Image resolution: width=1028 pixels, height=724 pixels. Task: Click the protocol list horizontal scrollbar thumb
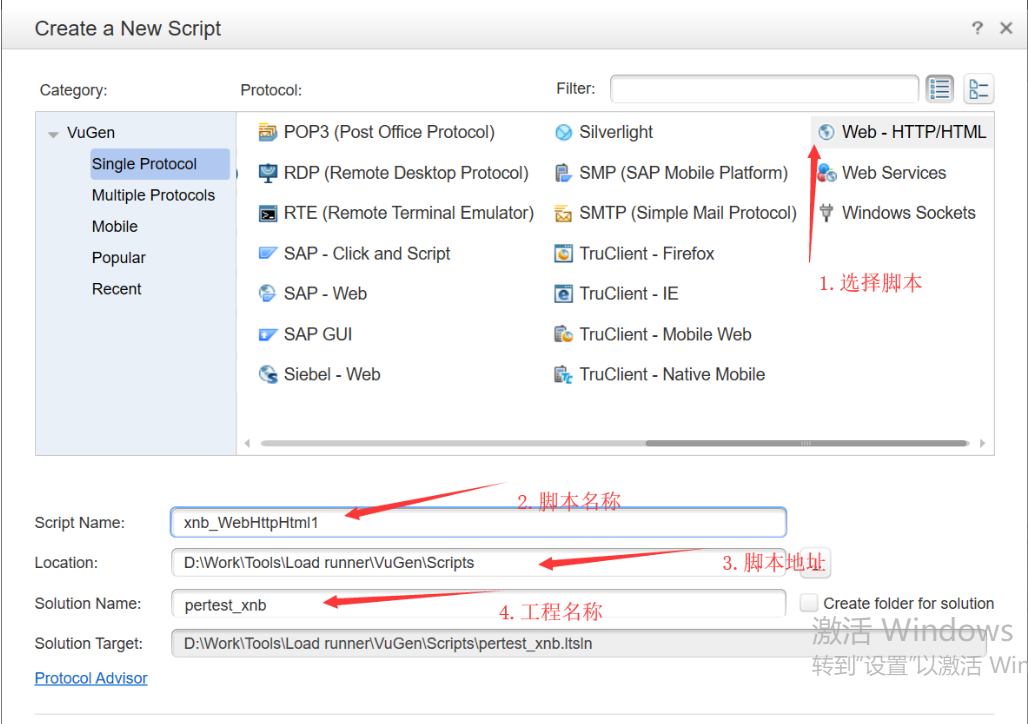click(x=806, y=443)
